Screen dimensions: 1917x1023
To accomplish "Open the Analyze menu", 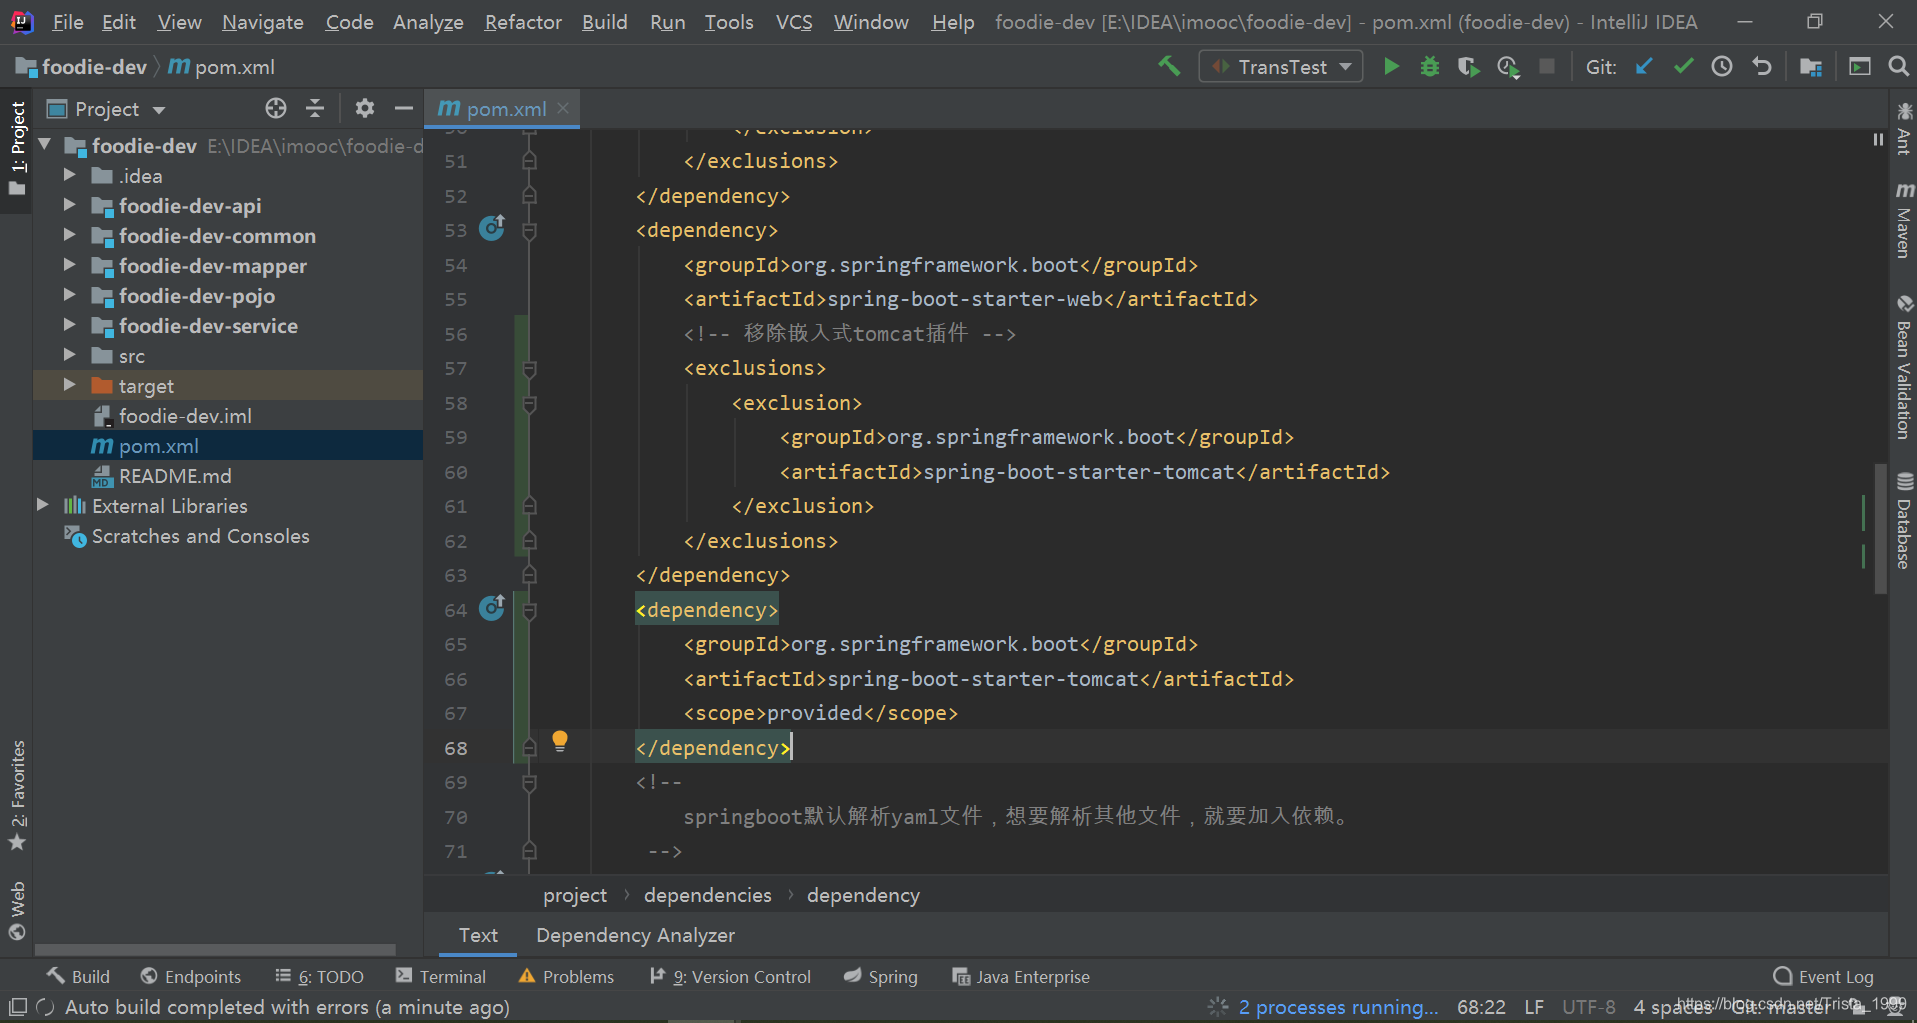I will 428,22.
